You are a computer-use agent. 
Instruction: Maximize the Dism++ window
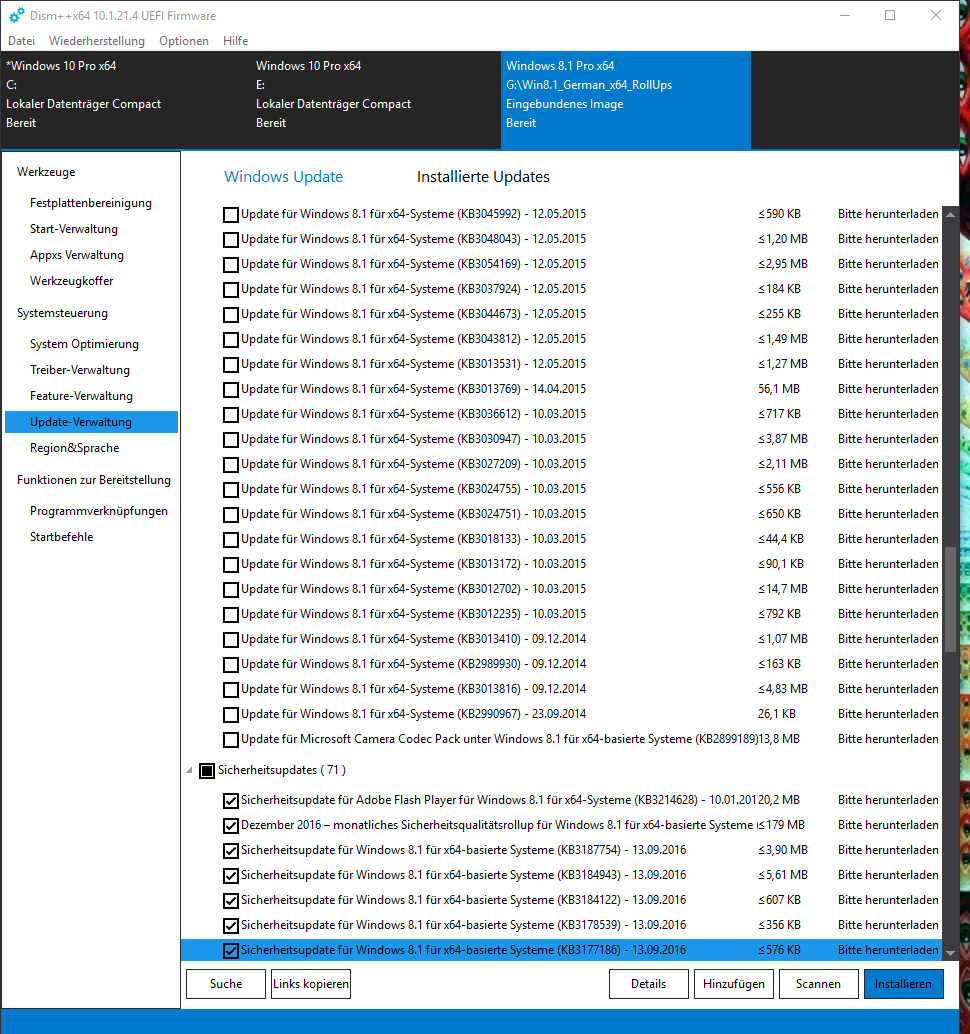(890, 15)
